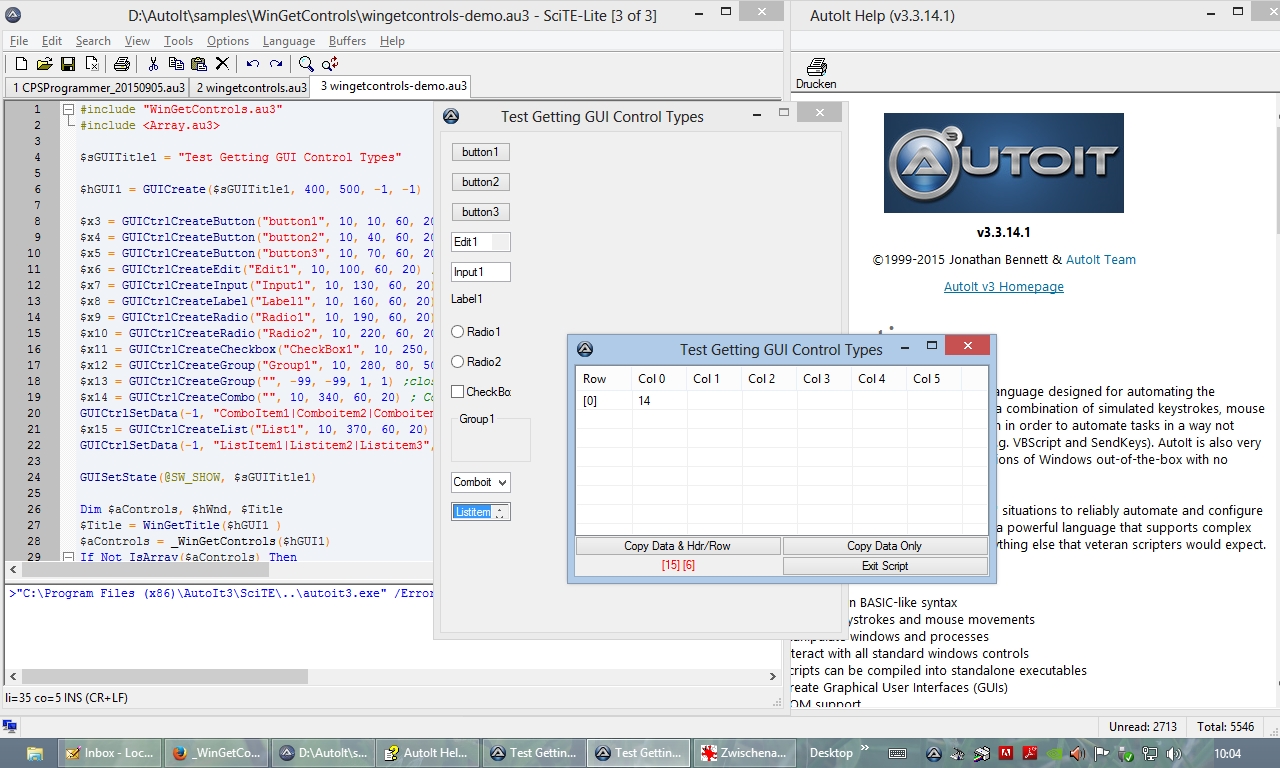Tick the CheckBox1 checkbox
This screenshot has width=1280, height=768.
tap(458, 392)
